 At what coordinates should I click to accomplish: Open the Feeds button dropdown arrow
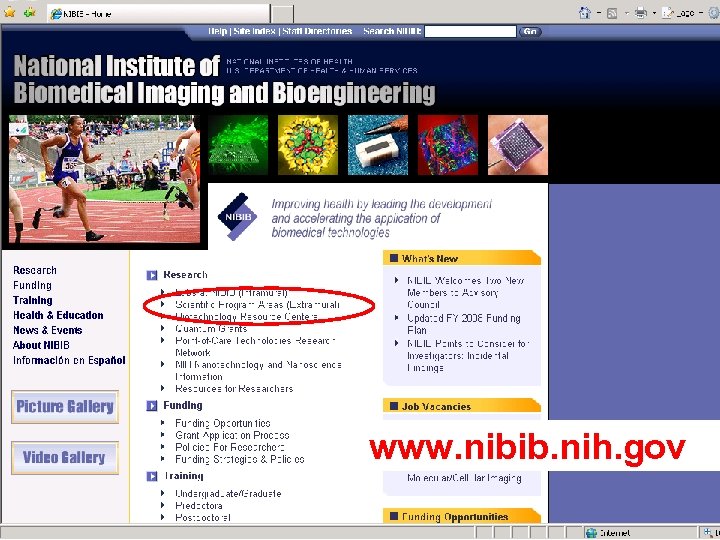[x=626, y=13]
